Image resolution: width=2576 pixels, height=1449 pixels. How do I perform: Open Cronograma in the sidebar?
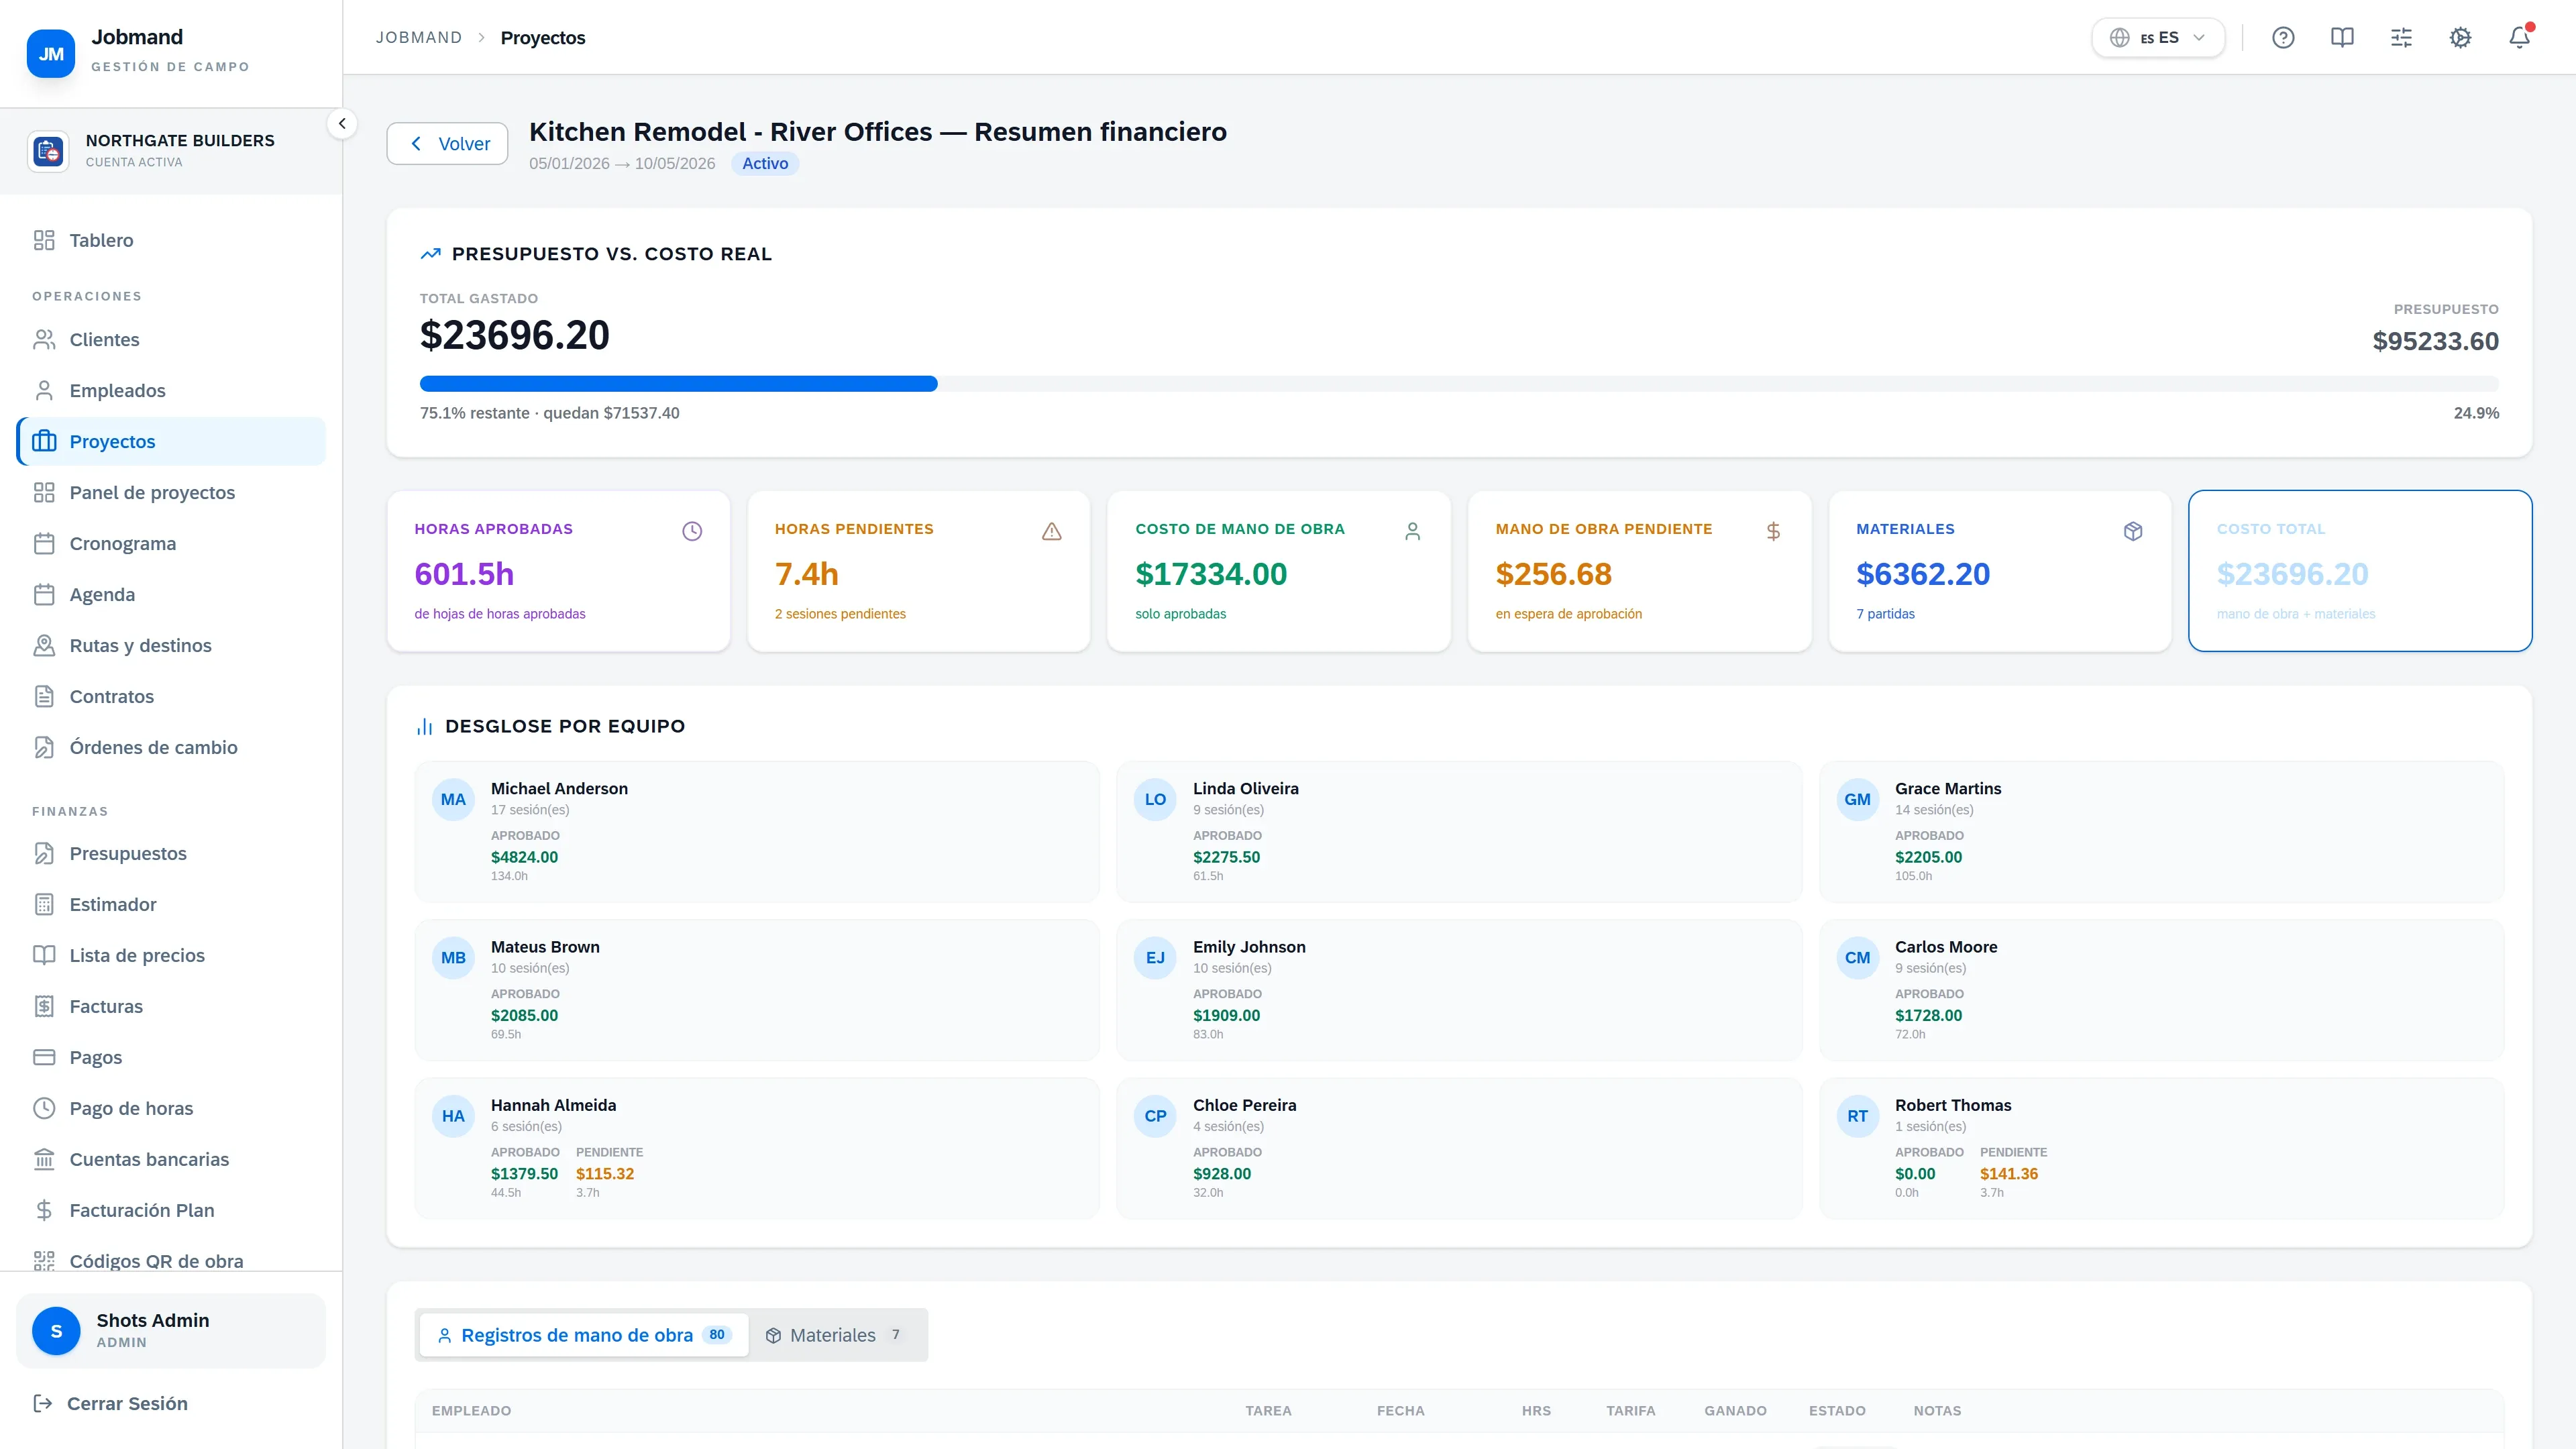point(171,544)
